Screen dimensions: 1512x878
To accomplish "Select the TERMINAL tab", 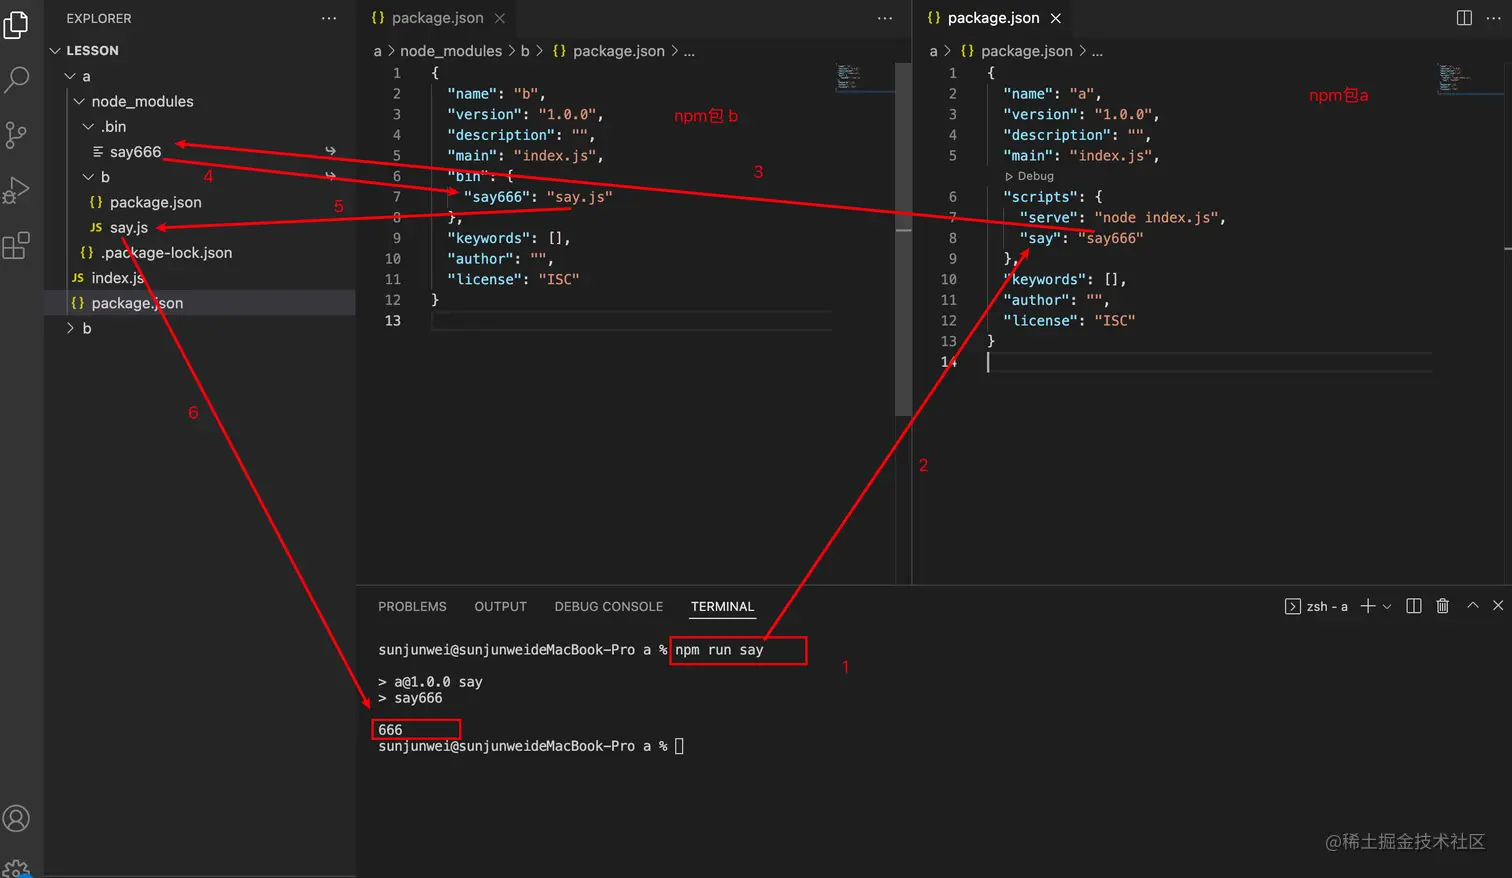I will [x=722, y=606].
